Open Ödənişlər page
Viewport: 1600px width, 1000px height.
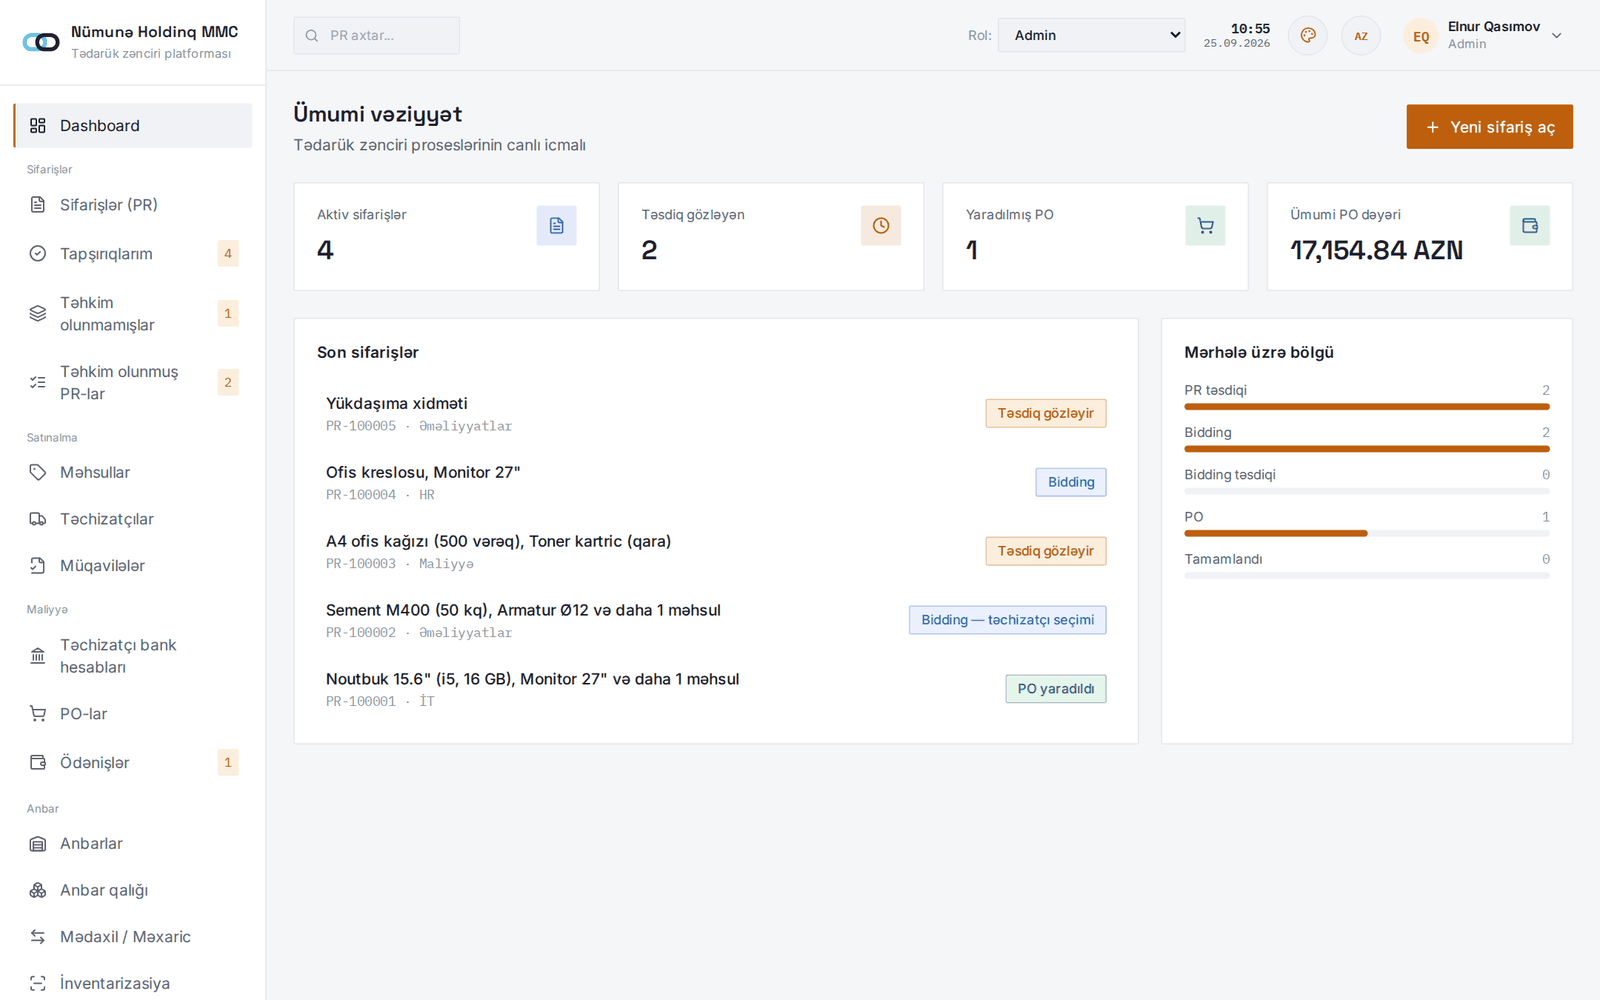point(133,763)
